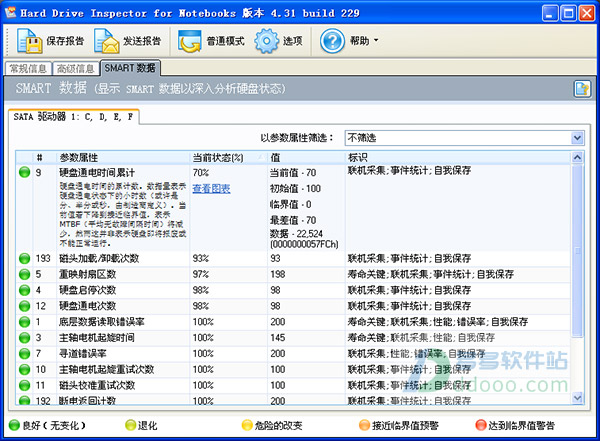Click the vertical scrollbar thumb

click(577, 251)
